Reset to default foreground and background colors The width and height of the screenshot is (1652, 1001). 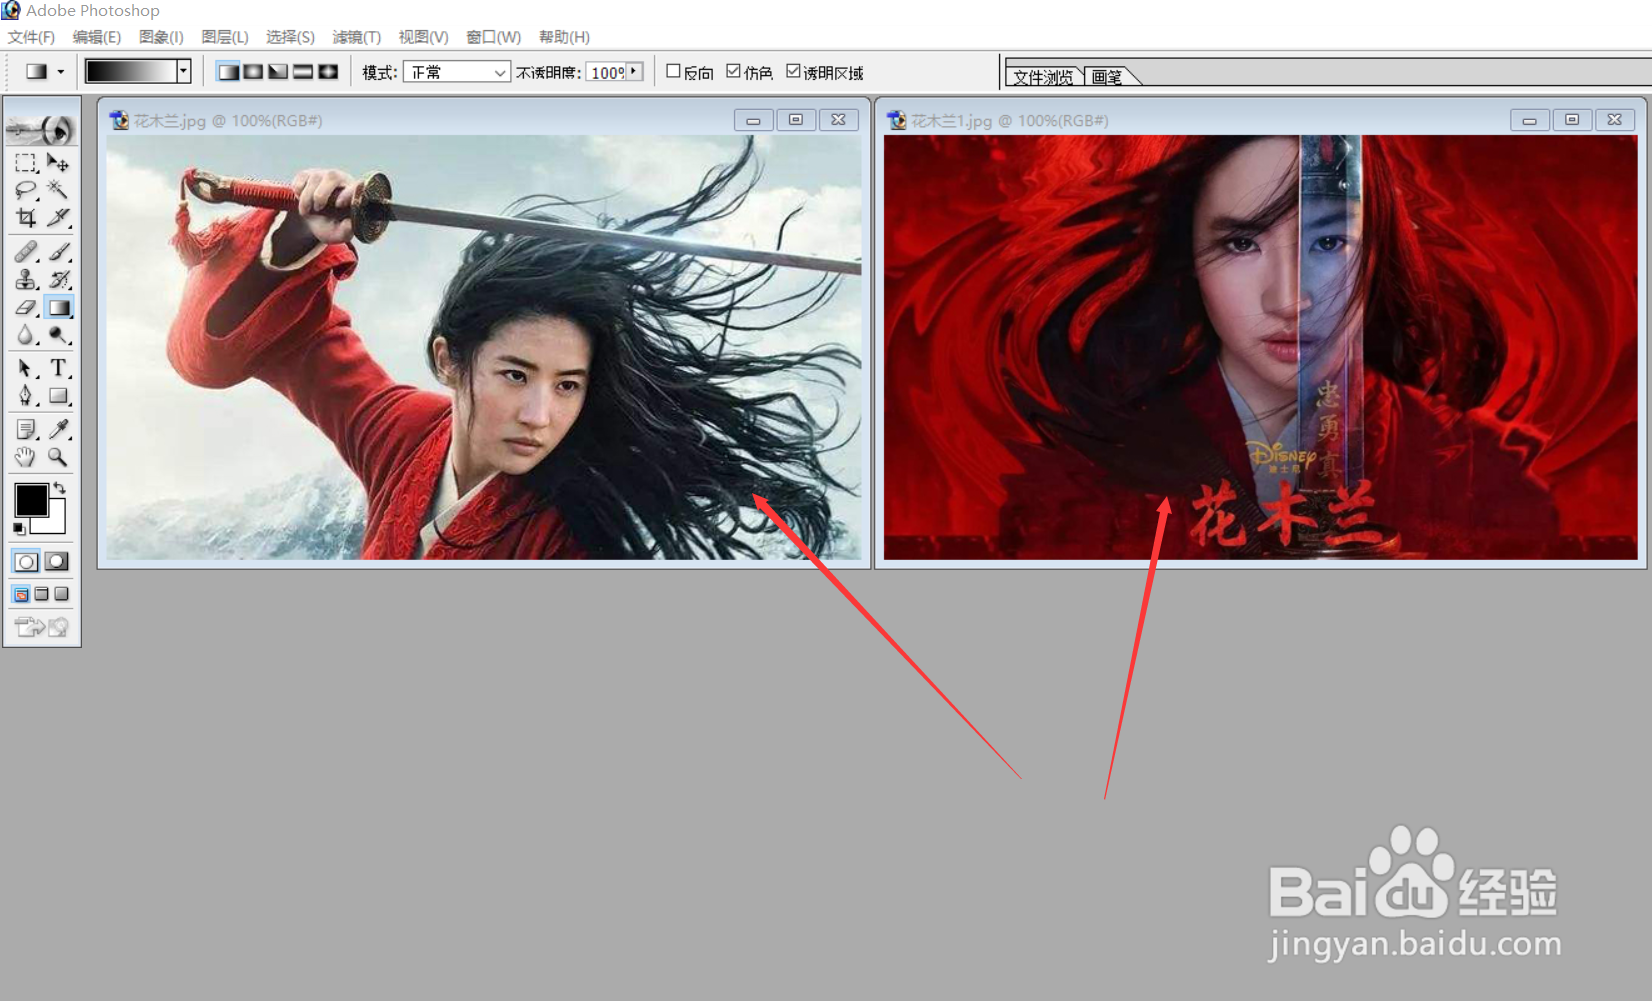[19, 529]
